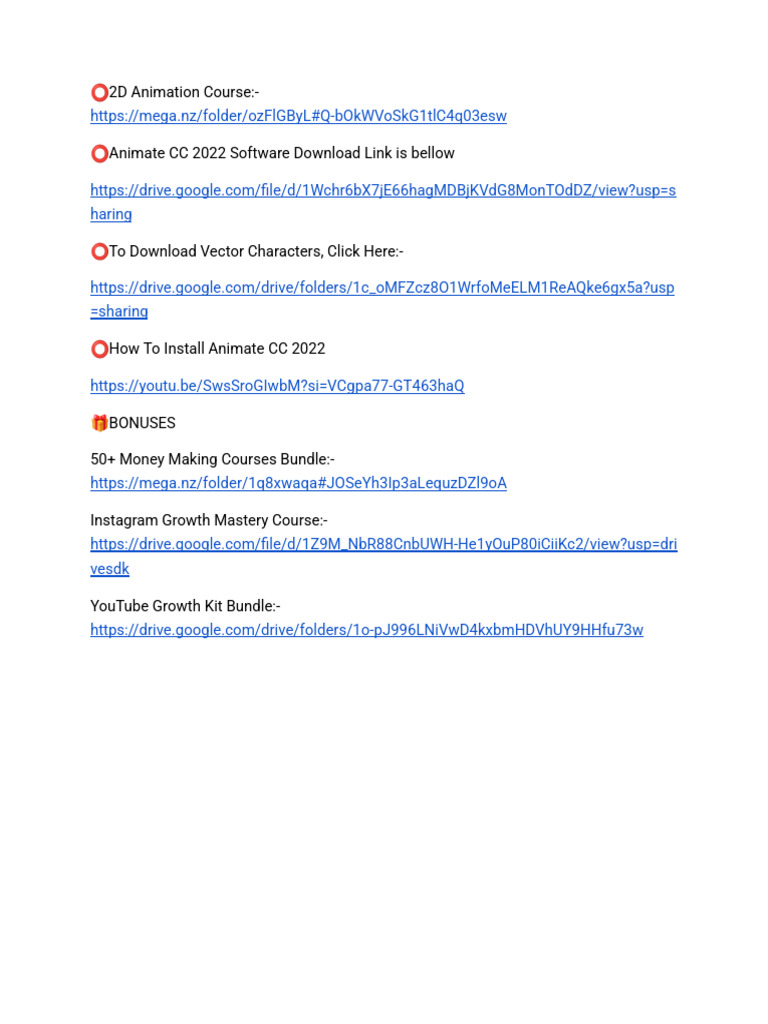Click the red circle beside 2D Animation Course
The image size is (768, 1024).
tap(99, 93)
